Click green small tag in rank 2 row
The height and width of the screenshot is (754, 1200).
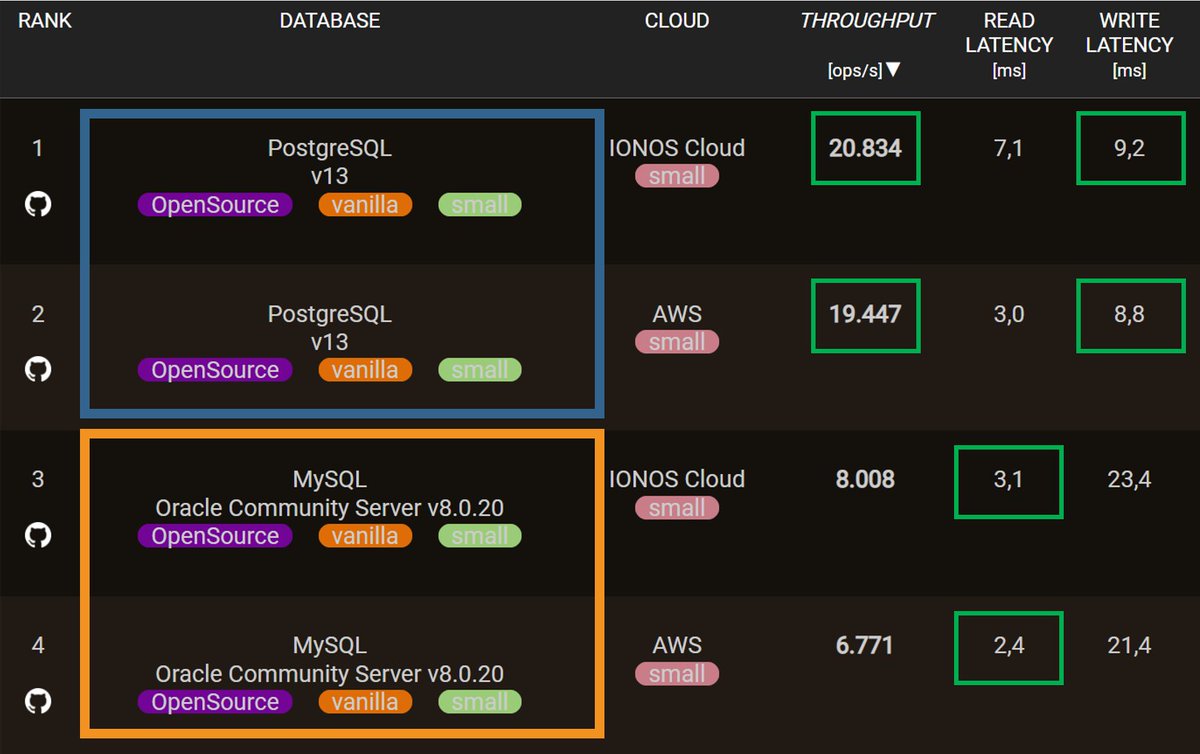pos(480,370)
